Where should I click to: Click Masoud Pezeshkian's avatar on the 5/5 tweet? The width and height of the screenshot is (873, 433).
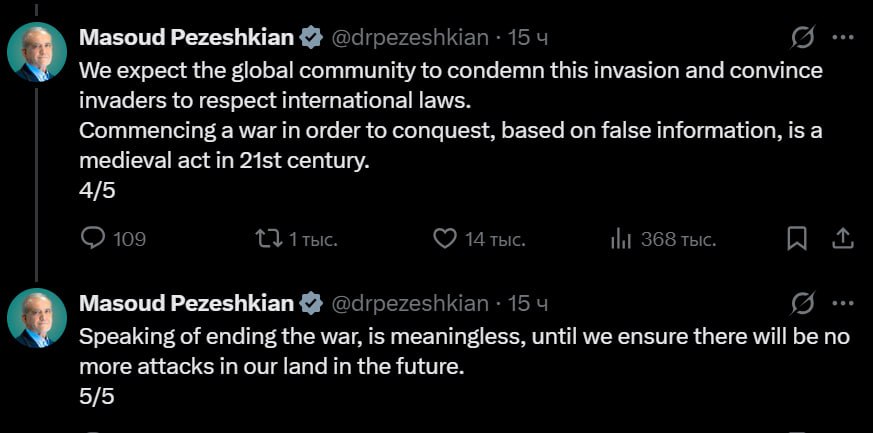coord(37,317)
